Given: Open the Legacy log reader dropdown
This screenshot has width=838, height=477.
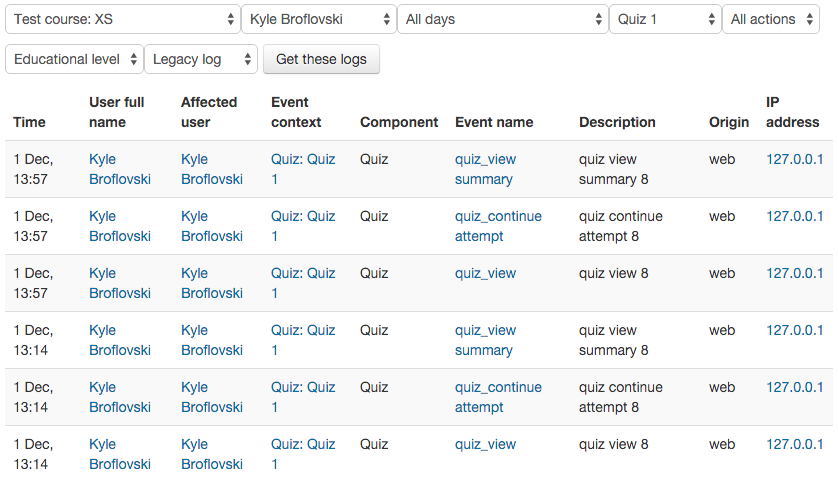Looking at the screenshot, I should [201, 59].
